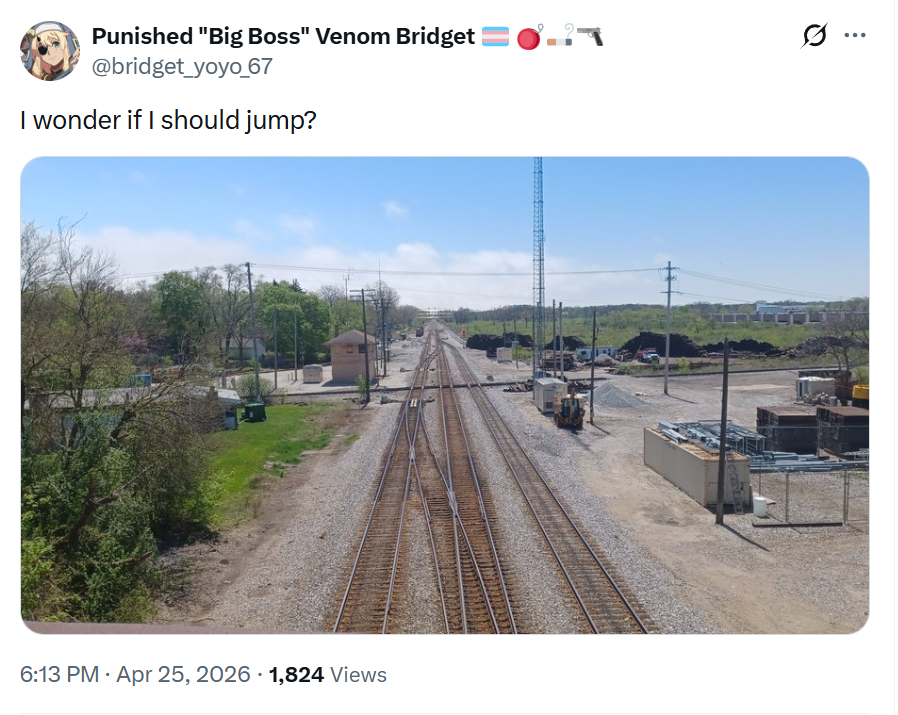Image resolution: width=898 pixels, height=715 pixels.
Task: Click the 1,824 view count number
Action: pyautogui.click(x=295, y=675)
